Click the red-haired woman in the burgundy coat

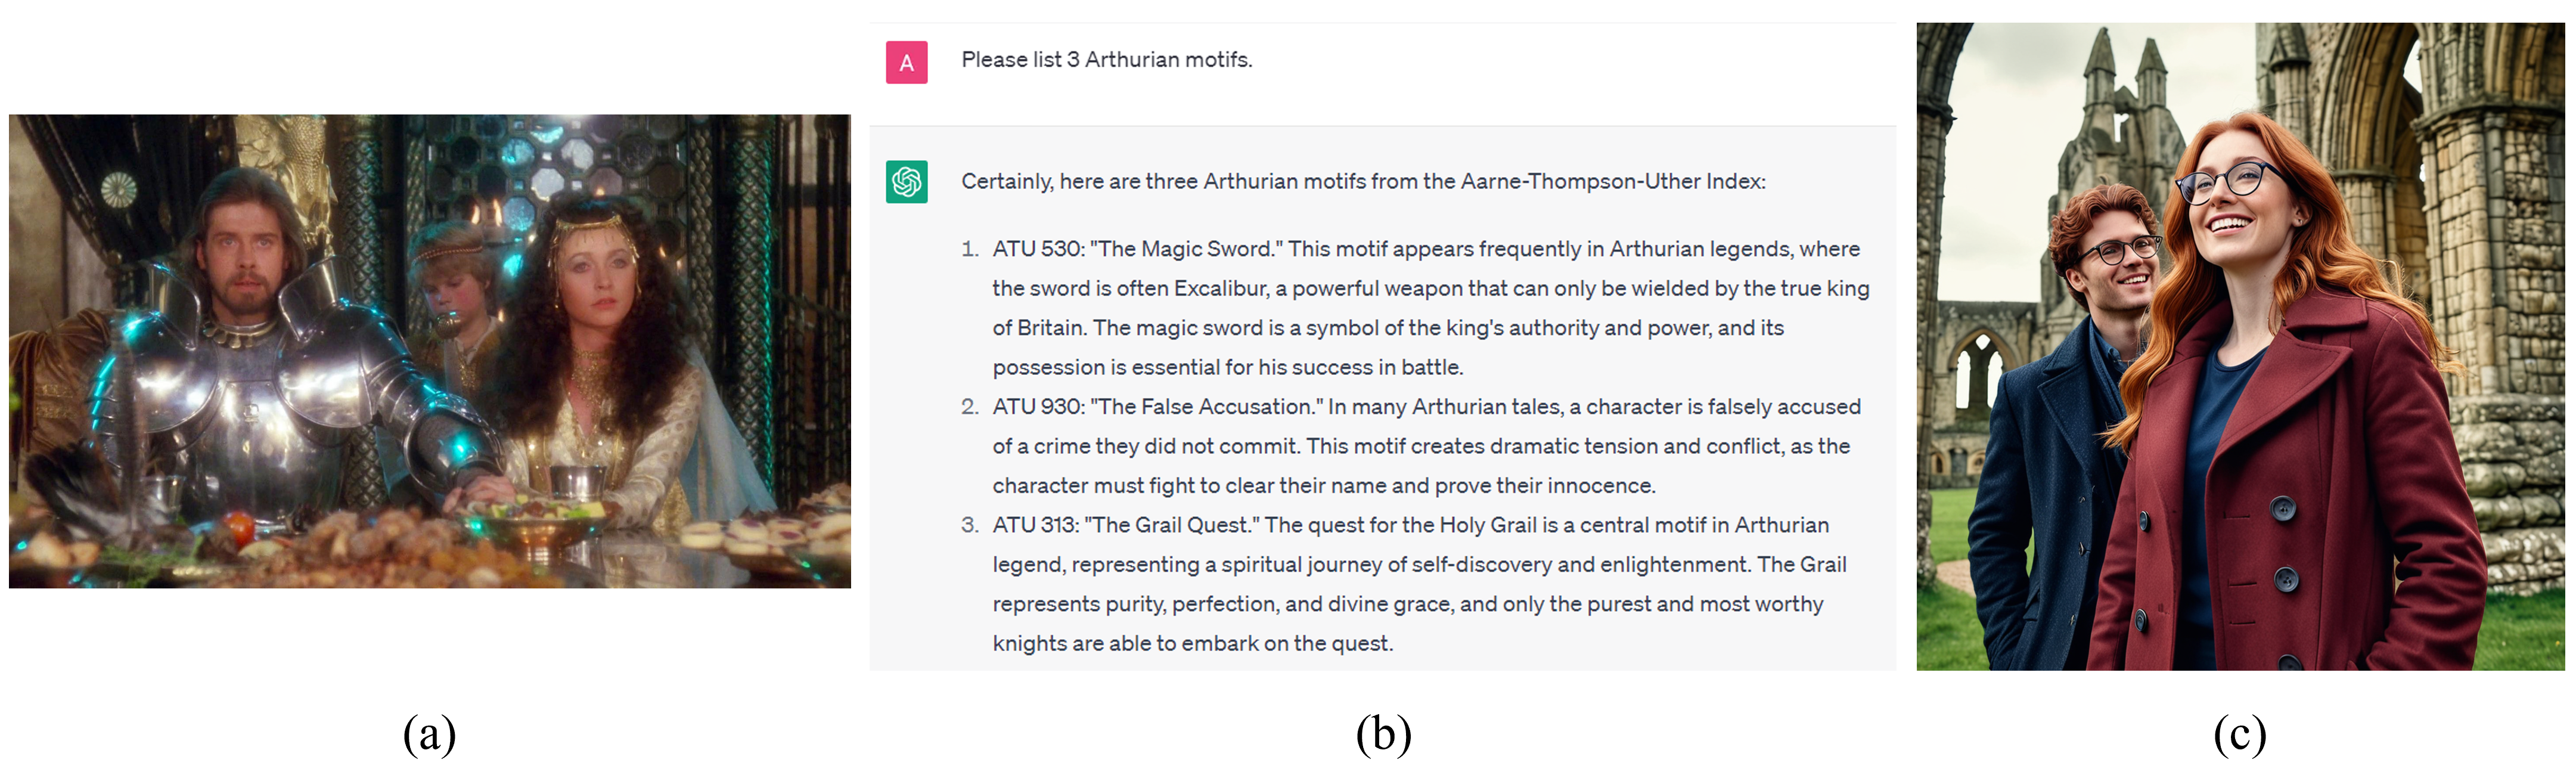tap(2290, 420)
